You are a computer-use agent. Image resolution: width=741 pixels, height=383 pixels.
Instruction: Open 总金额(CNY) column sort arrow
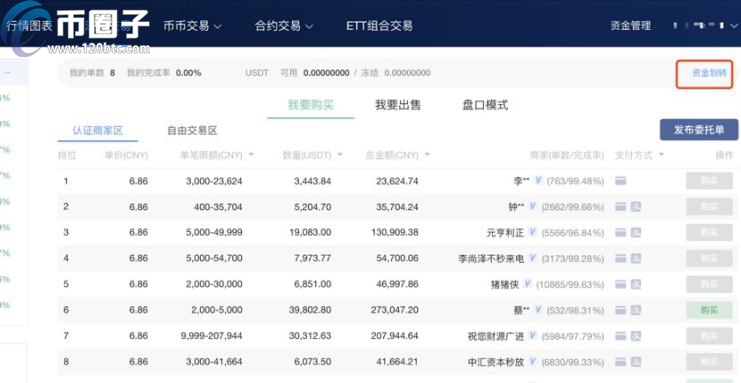coord(427,155)
